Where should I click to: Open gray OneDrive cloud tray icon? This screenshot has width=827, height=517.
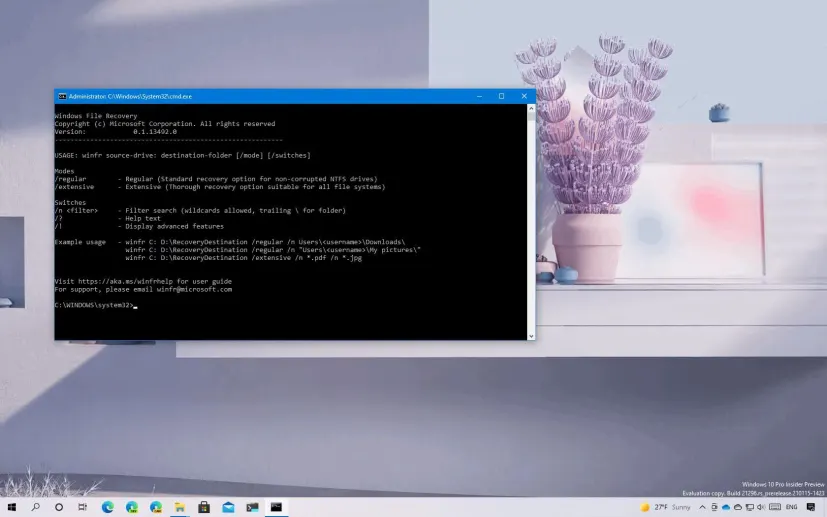click(x=737, y=507)
